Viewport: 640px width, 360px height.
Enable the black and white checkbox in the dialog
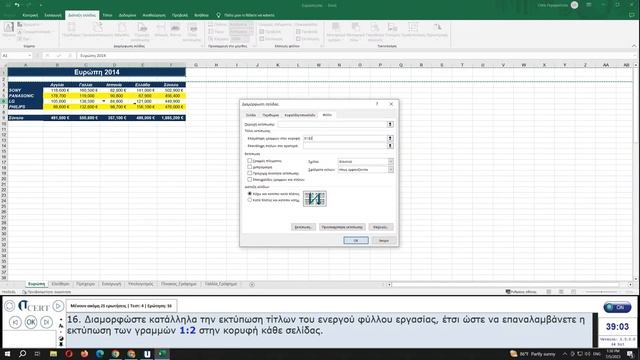(249, 167)
